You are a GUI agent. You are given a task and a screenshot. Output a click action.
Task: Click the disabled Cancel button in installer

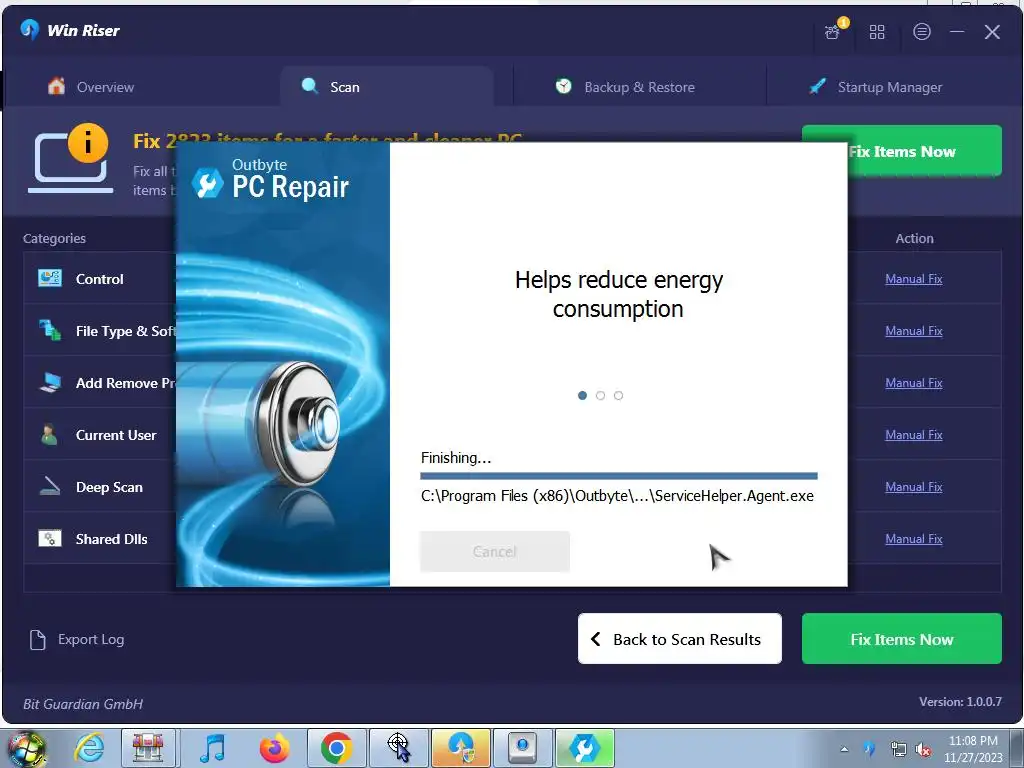point(494,551)
